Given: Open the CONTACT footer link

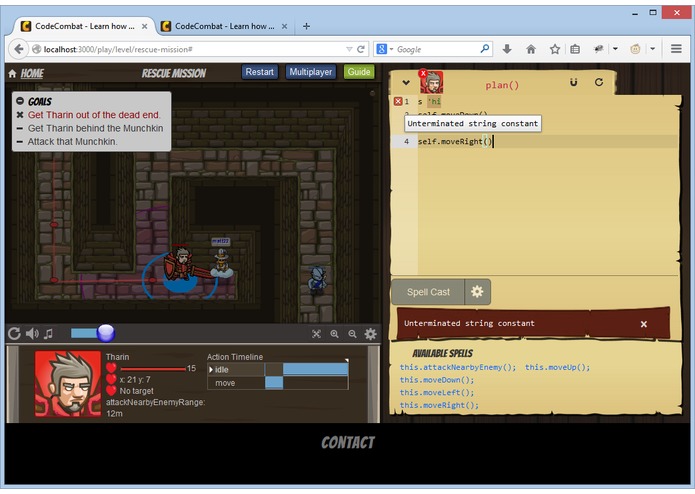Looking at the screenshot, I should (348, 443).
